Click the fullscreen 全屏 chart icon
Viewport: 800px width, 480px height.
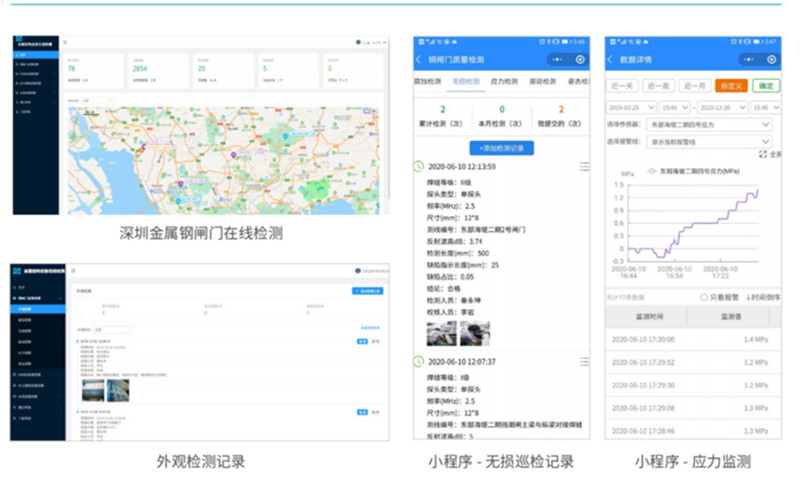770,155
